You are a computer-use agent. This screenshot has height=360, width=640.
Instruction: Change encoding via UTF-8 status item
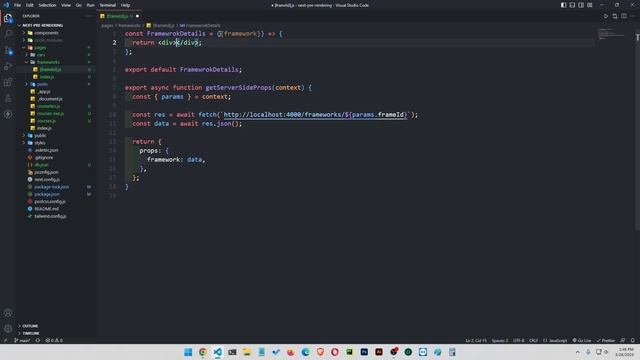[518, 340]
